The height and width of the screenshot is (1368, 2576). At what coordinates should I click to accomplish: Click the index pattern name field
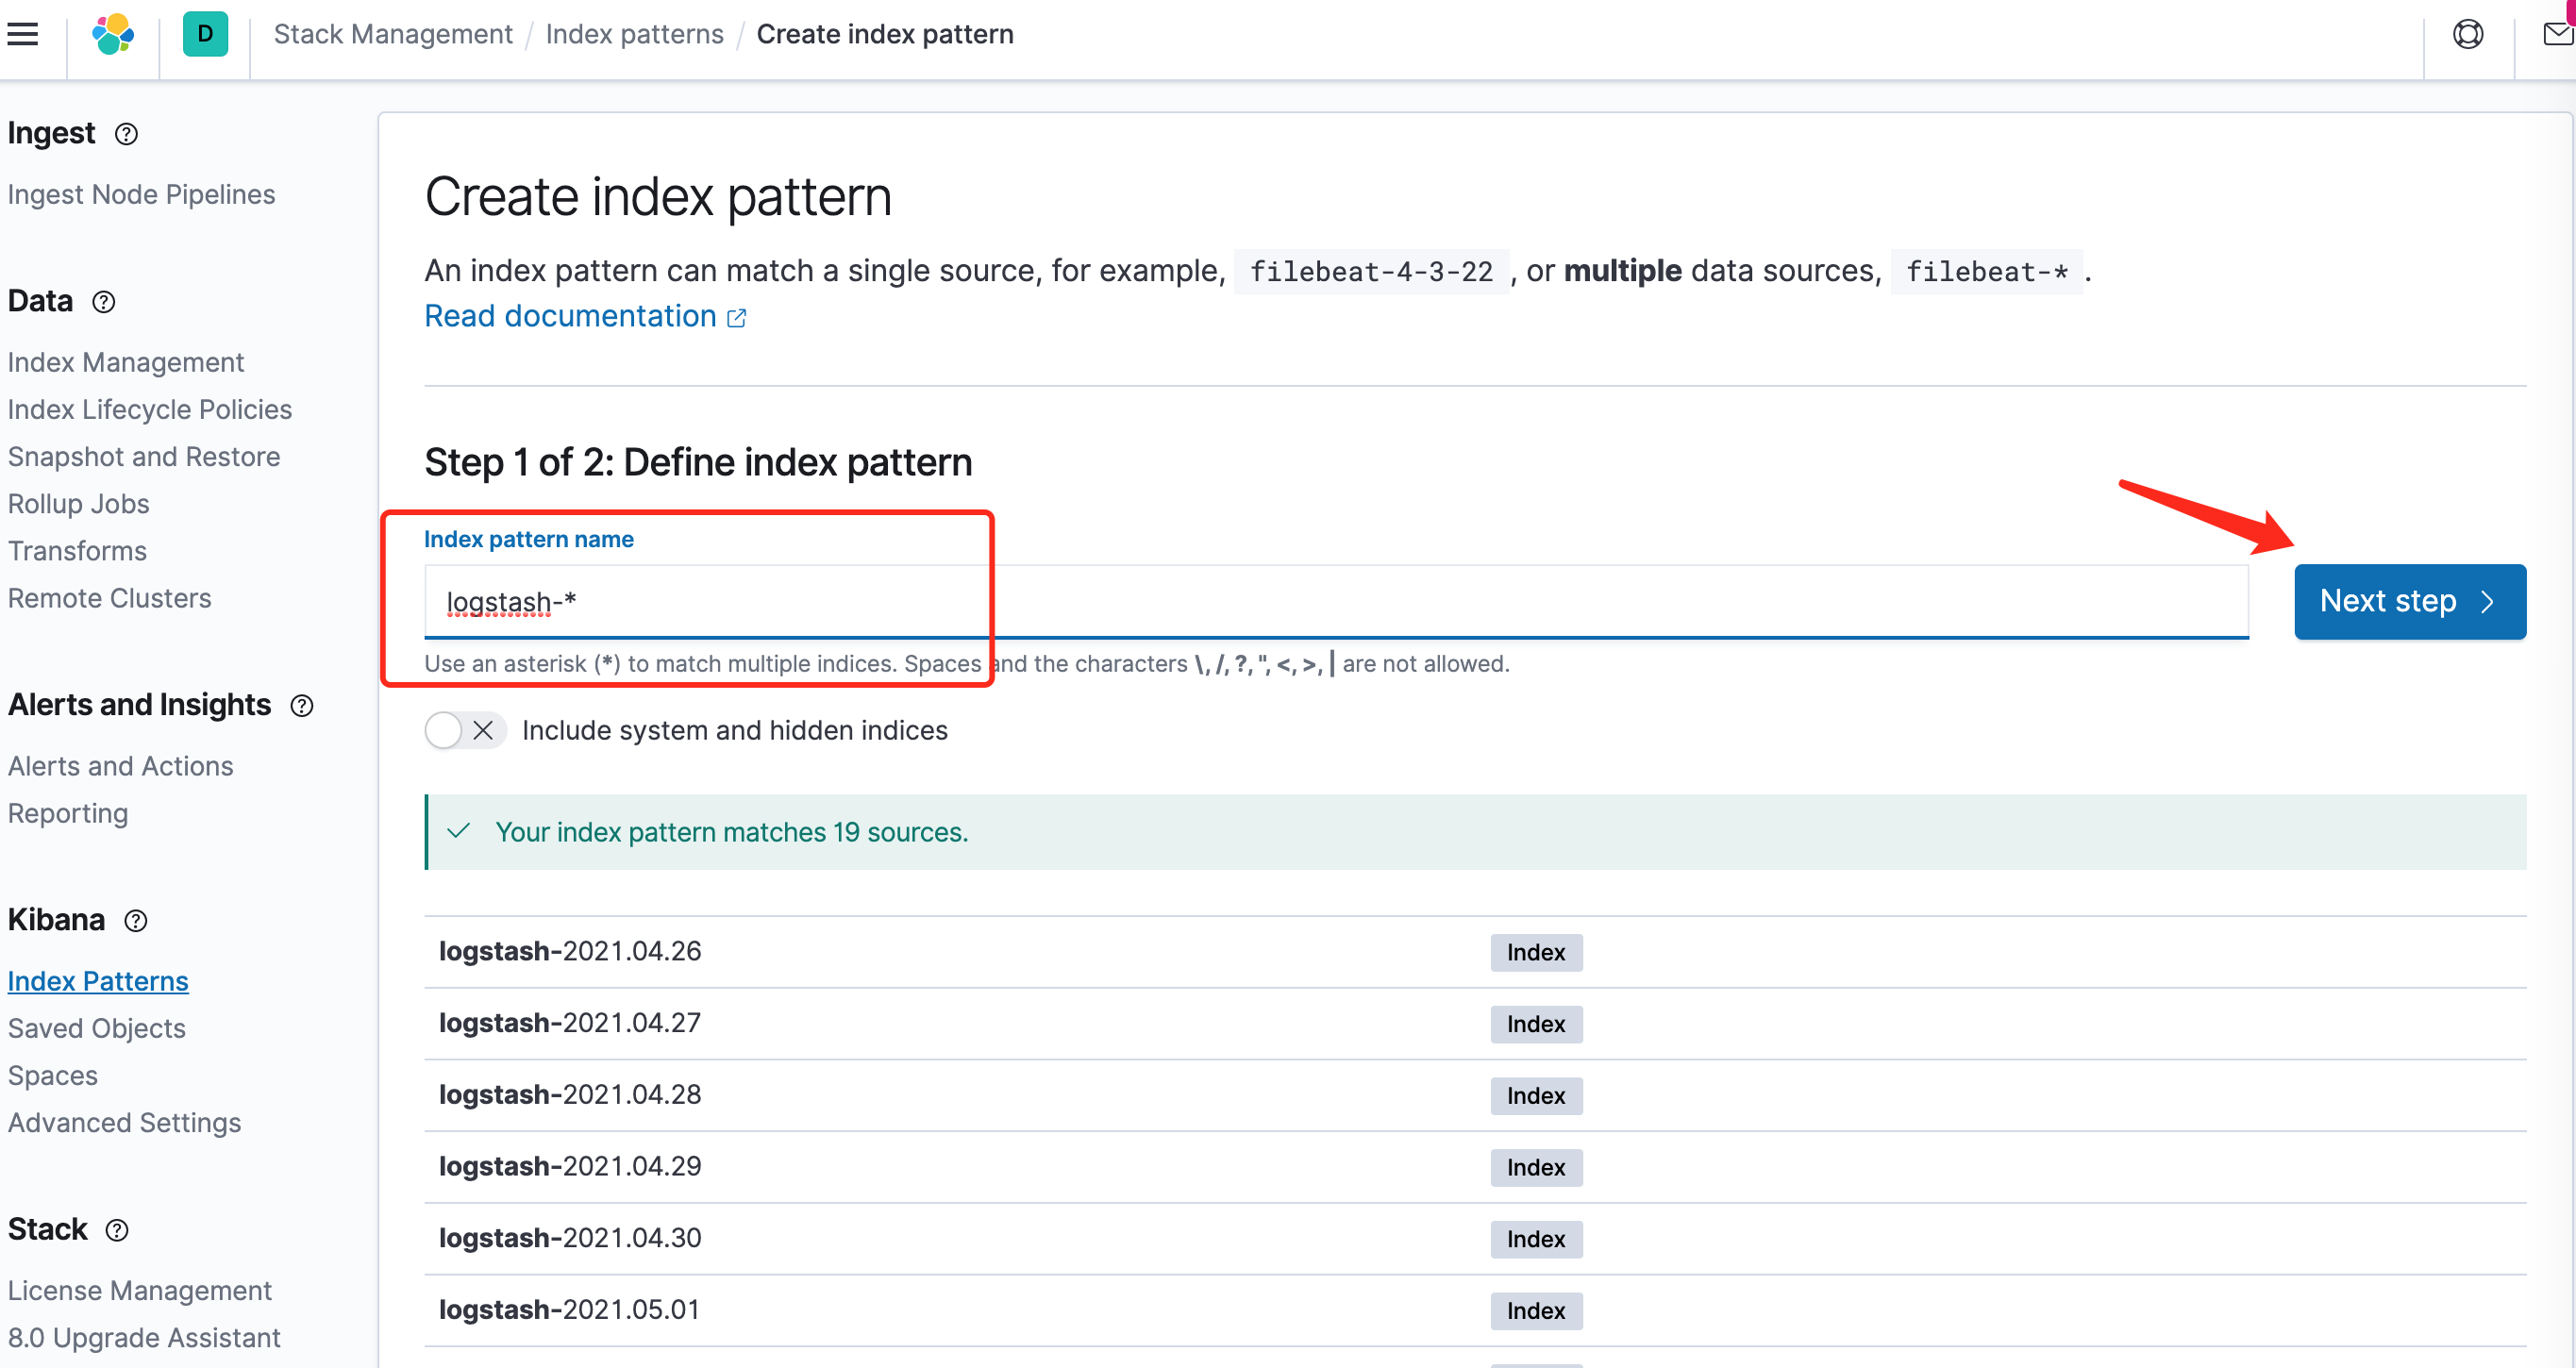tap(1335, 601)
